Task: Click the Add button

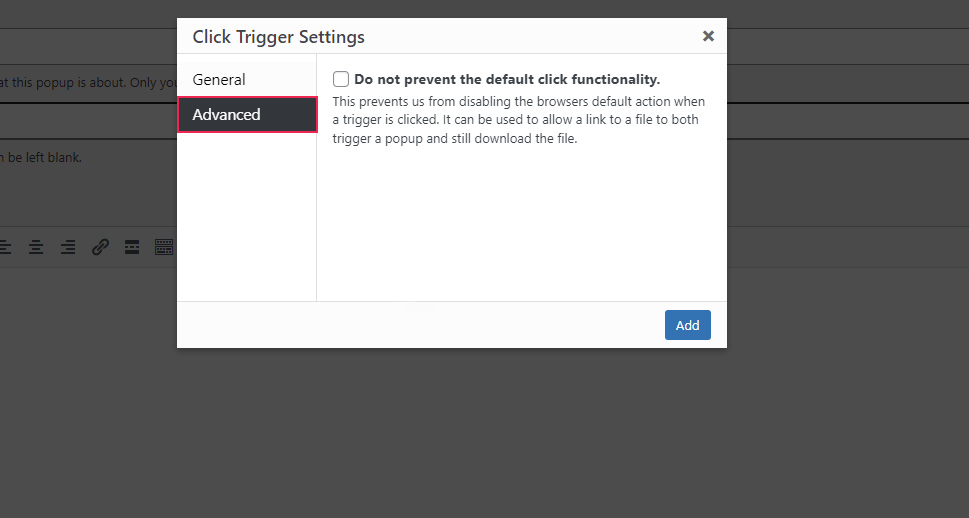Action: tap(687, 325)
